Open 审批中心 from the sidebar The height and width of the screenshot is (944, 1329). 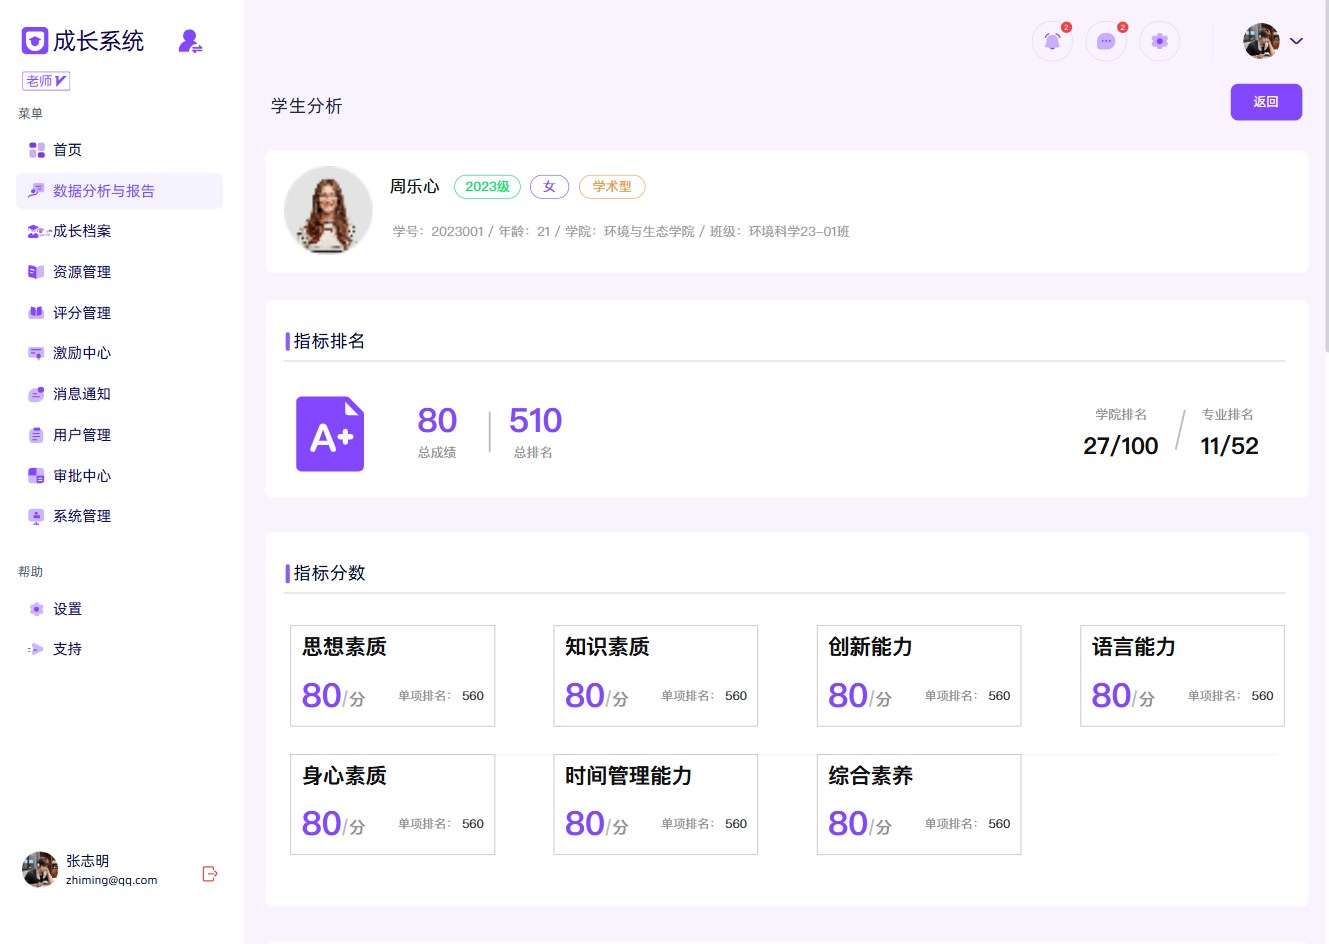click(82, 476)
